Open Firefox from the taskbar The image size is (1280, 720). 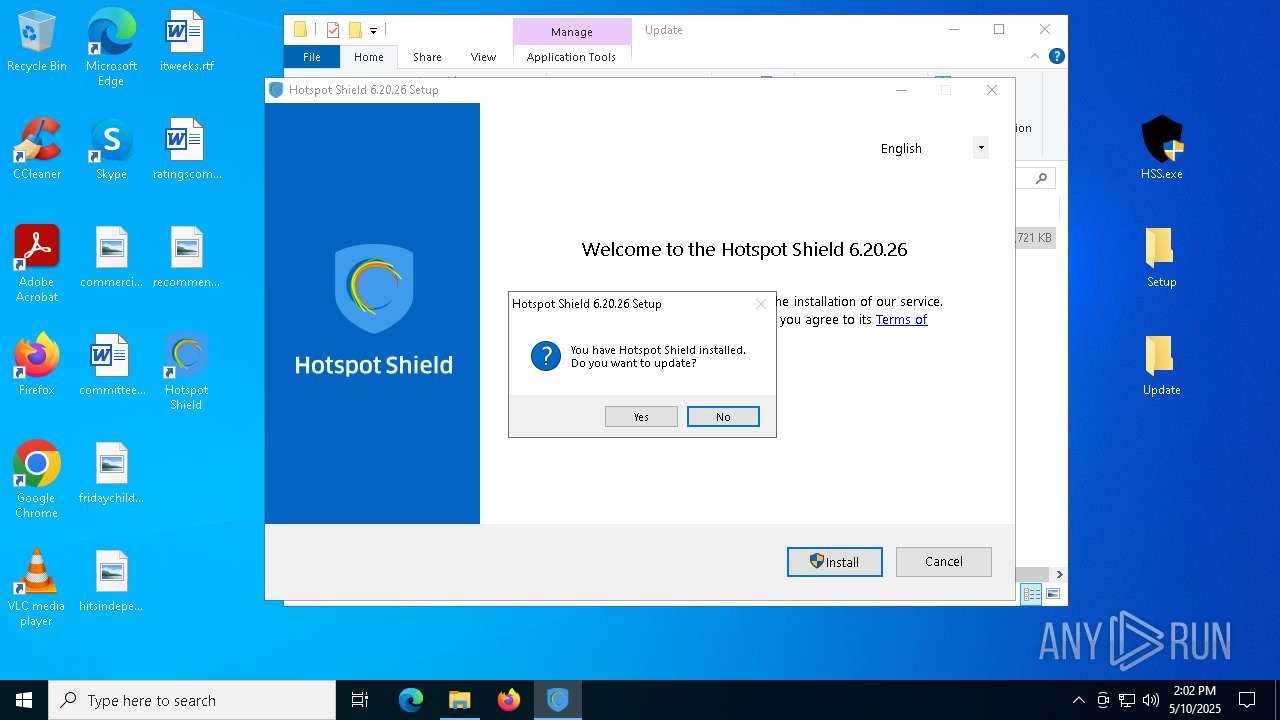click(x=508, y=700)
